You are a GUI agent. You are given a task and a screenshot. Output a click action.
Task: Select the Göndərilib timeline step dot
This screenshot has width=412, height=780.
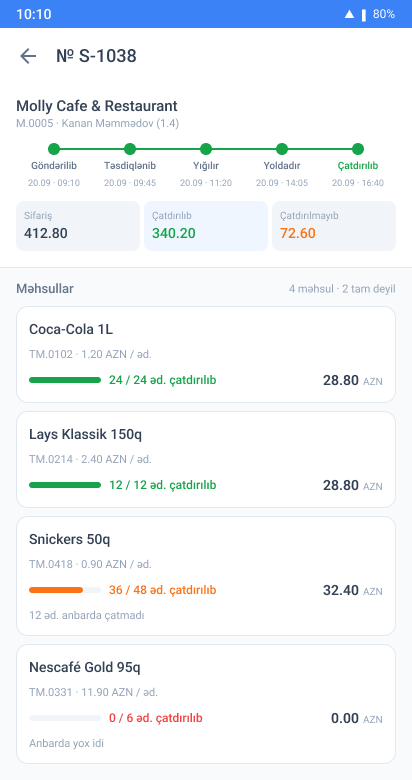click(x=54, y=149)
